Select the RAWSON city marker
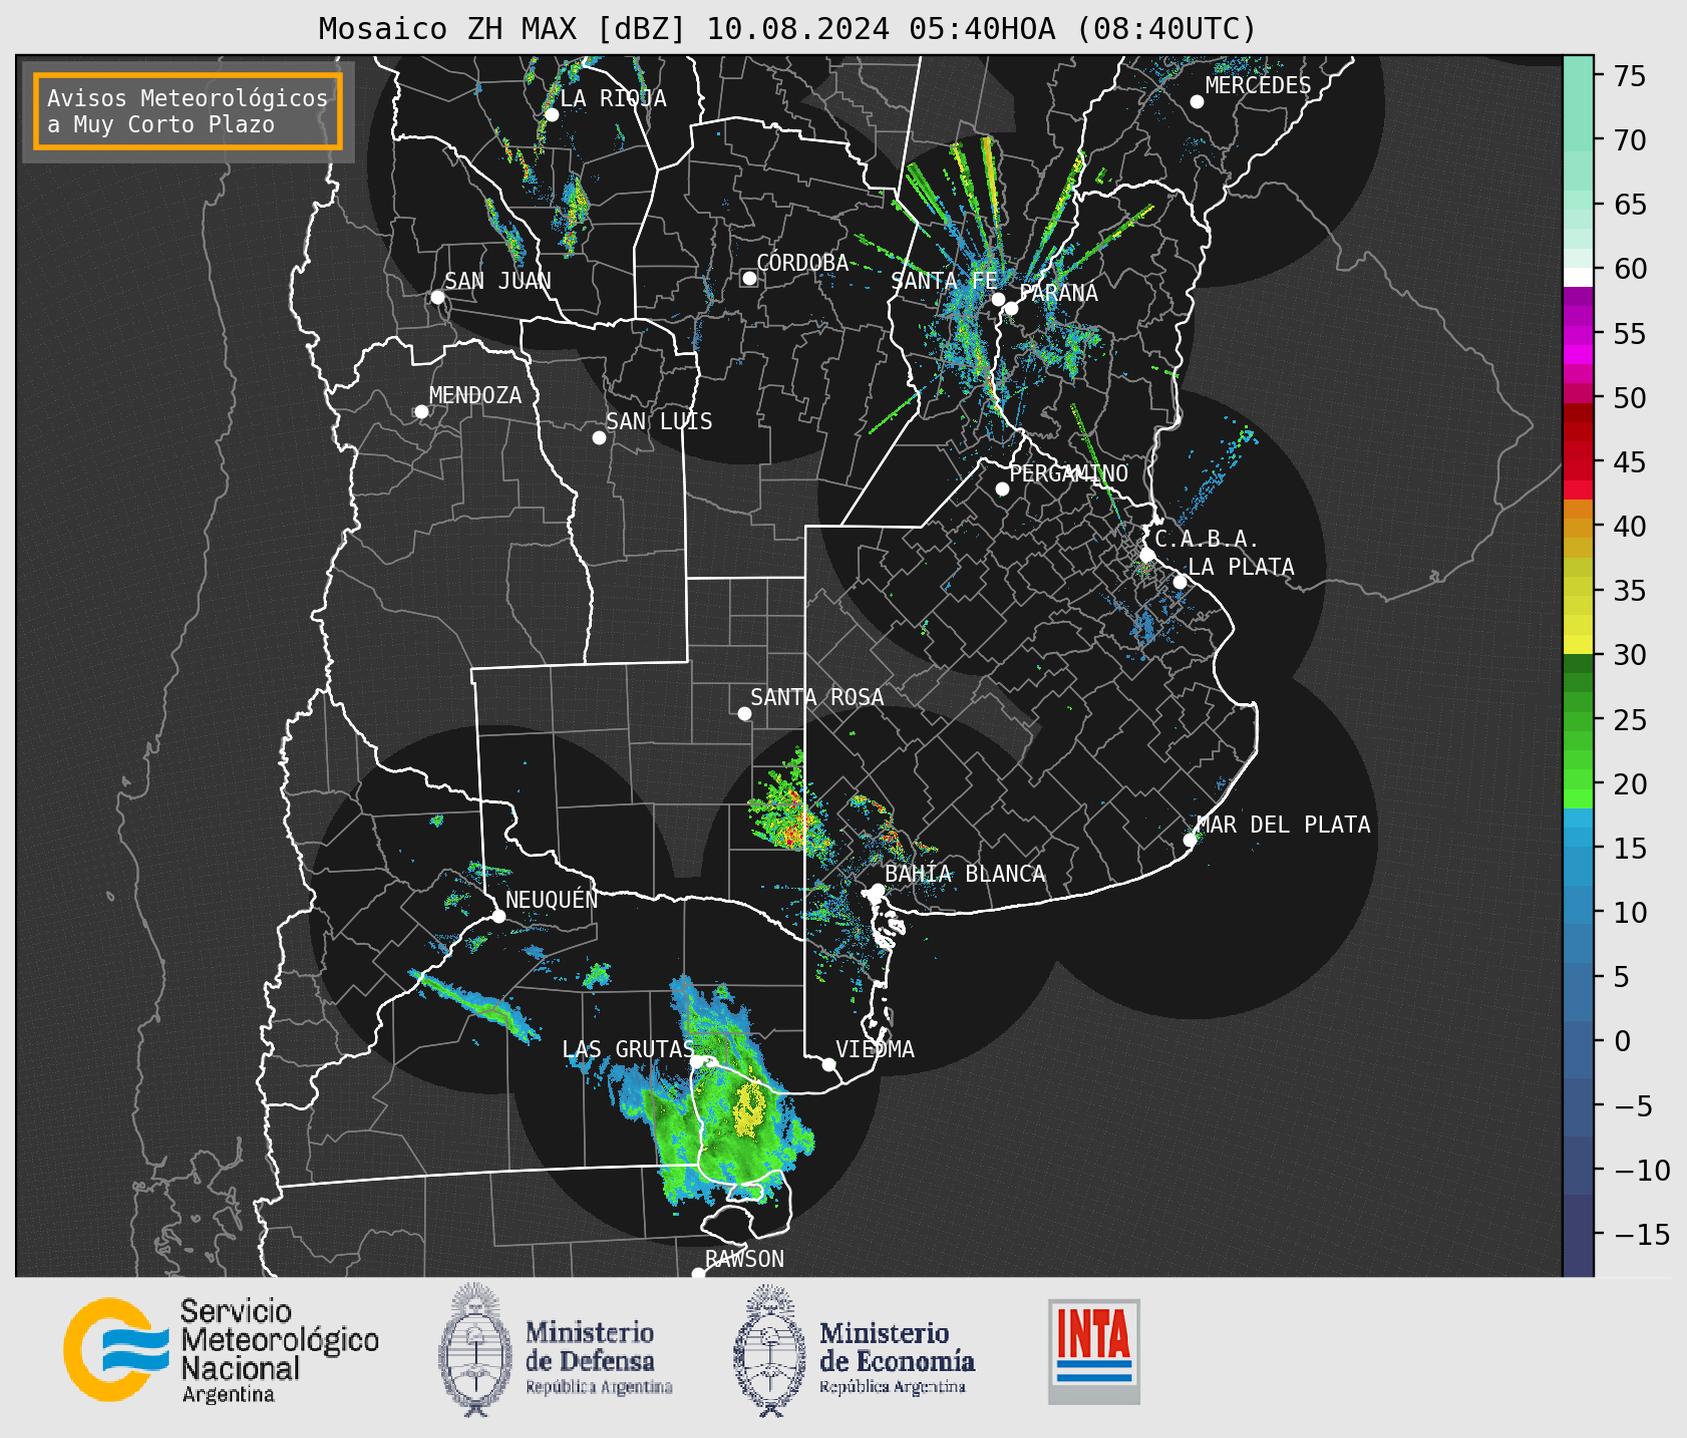The width and height of the screenshot is (1687, 1438). click(698, 1273)
